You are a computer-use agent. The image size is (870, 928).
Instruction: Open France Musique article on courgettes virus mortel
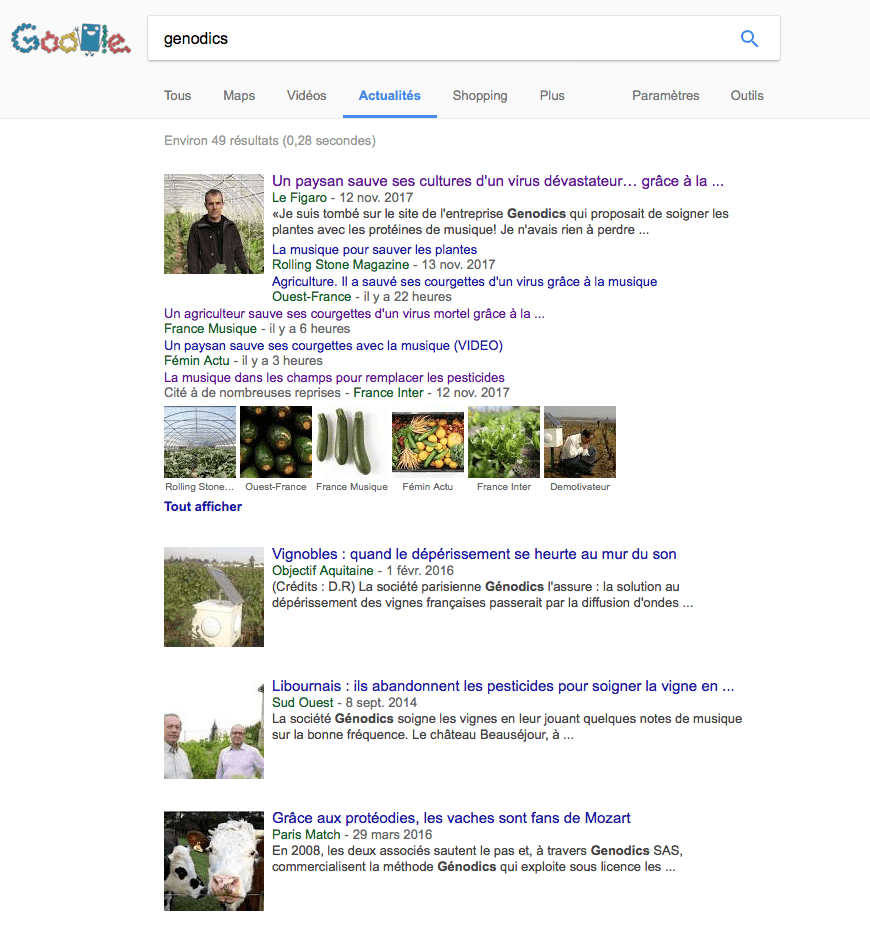(354, 313)
